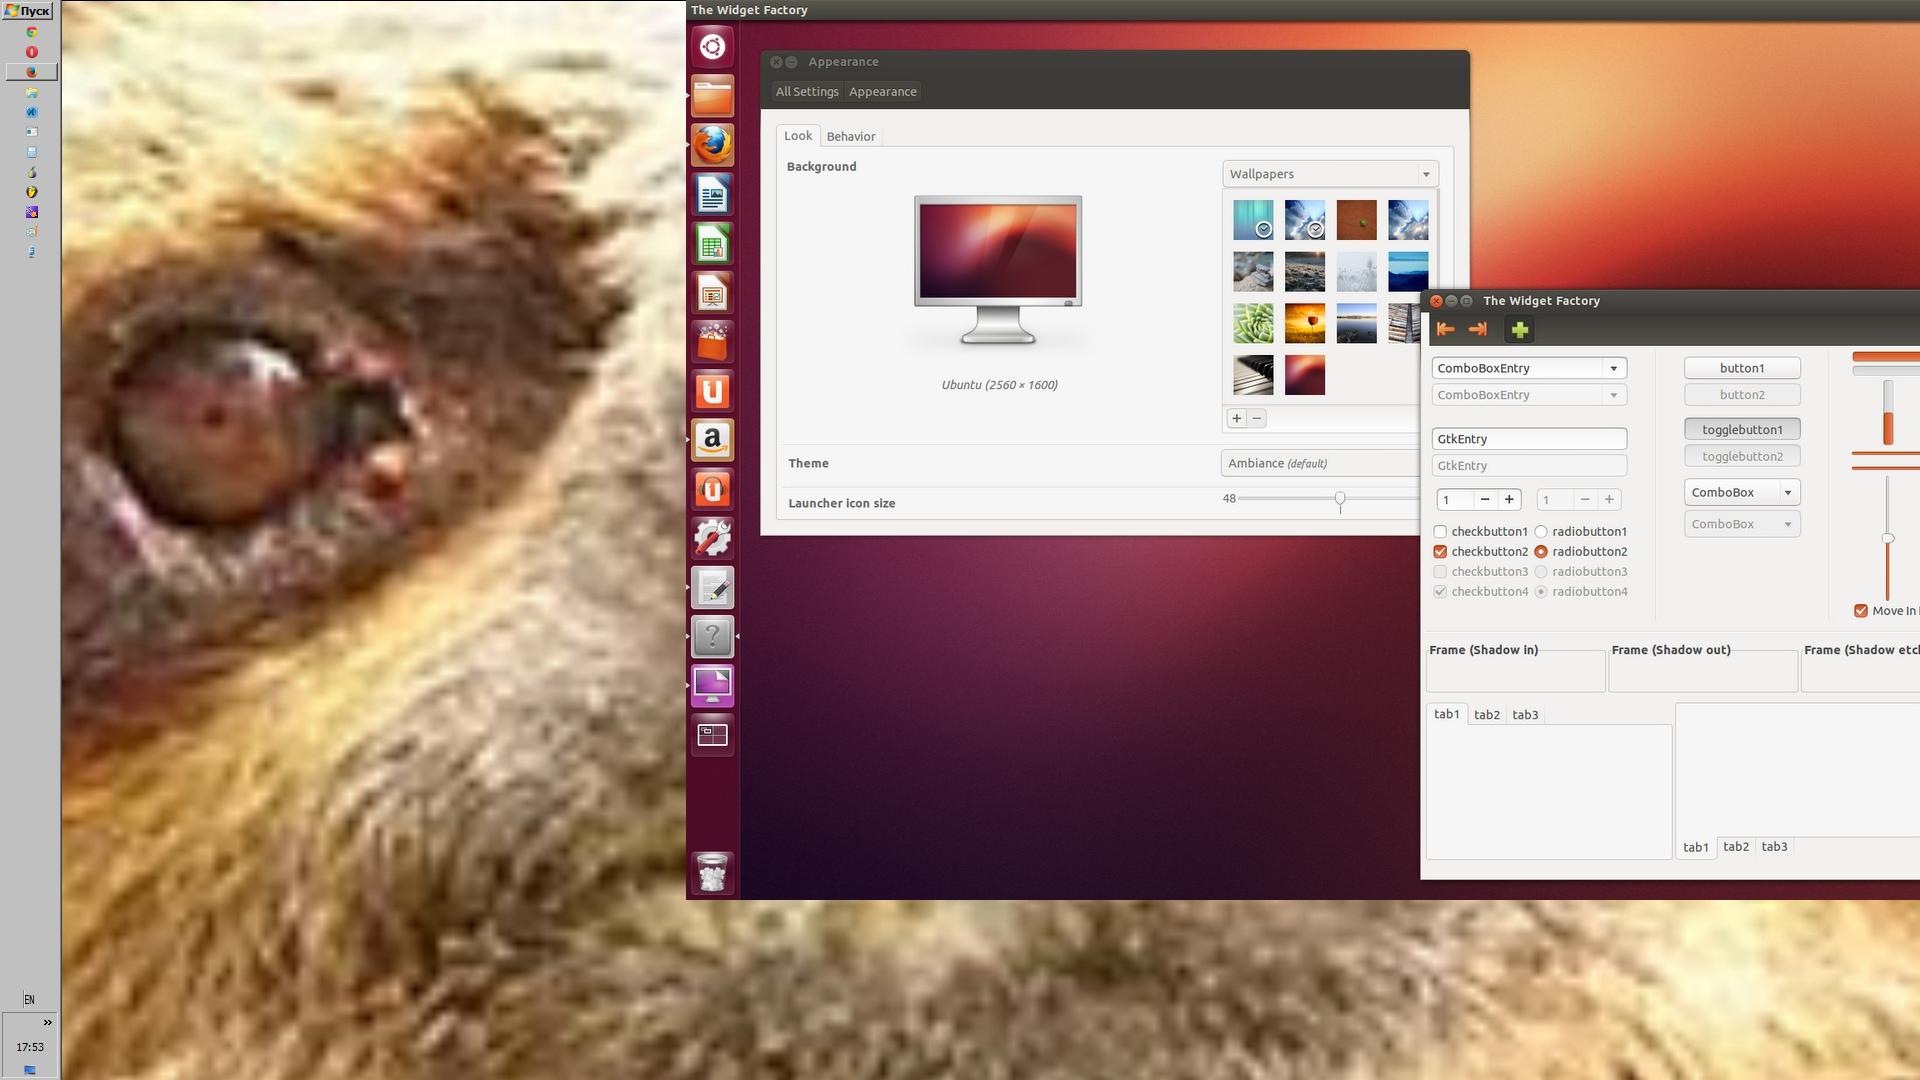
Task: Open the Trash launcher icon
Action: [x=712, y=873]
